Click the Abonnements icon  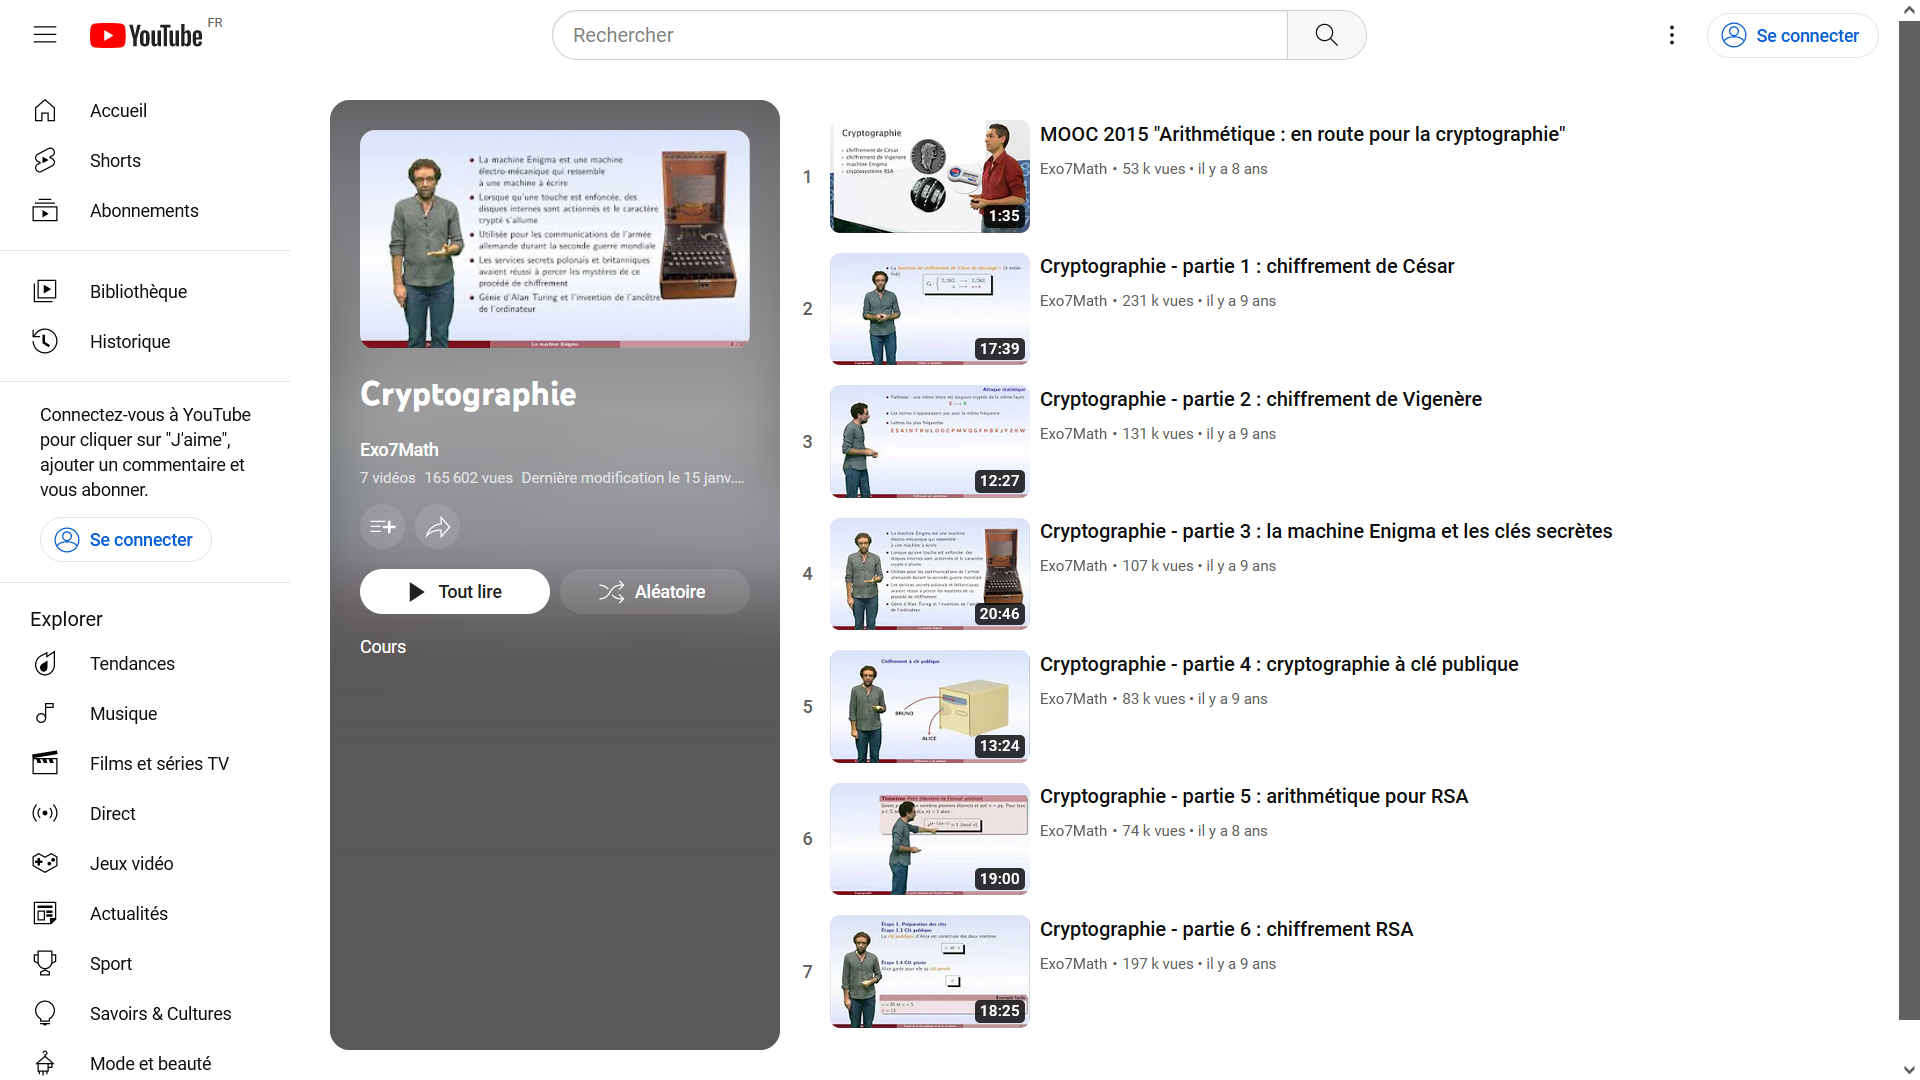(45, 210)
